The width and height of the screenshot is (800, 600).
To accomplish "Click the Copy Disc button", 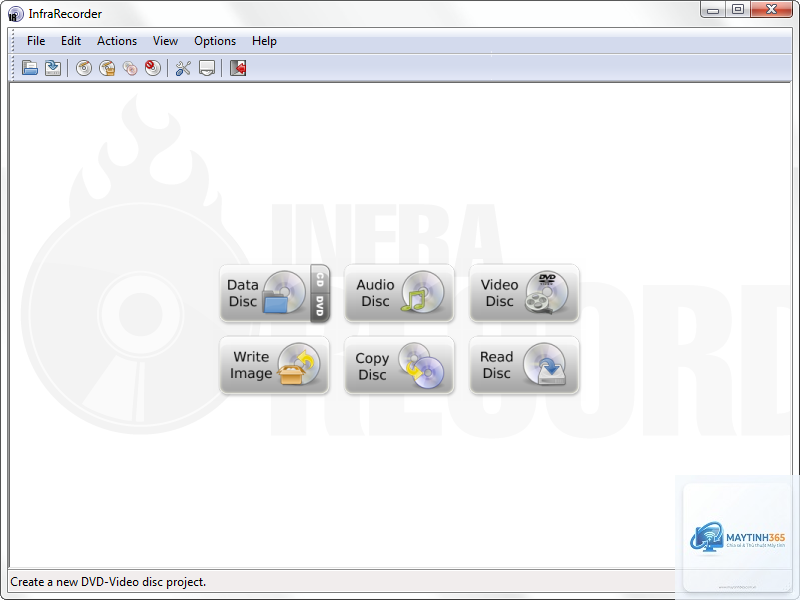I will coord(399,365).
